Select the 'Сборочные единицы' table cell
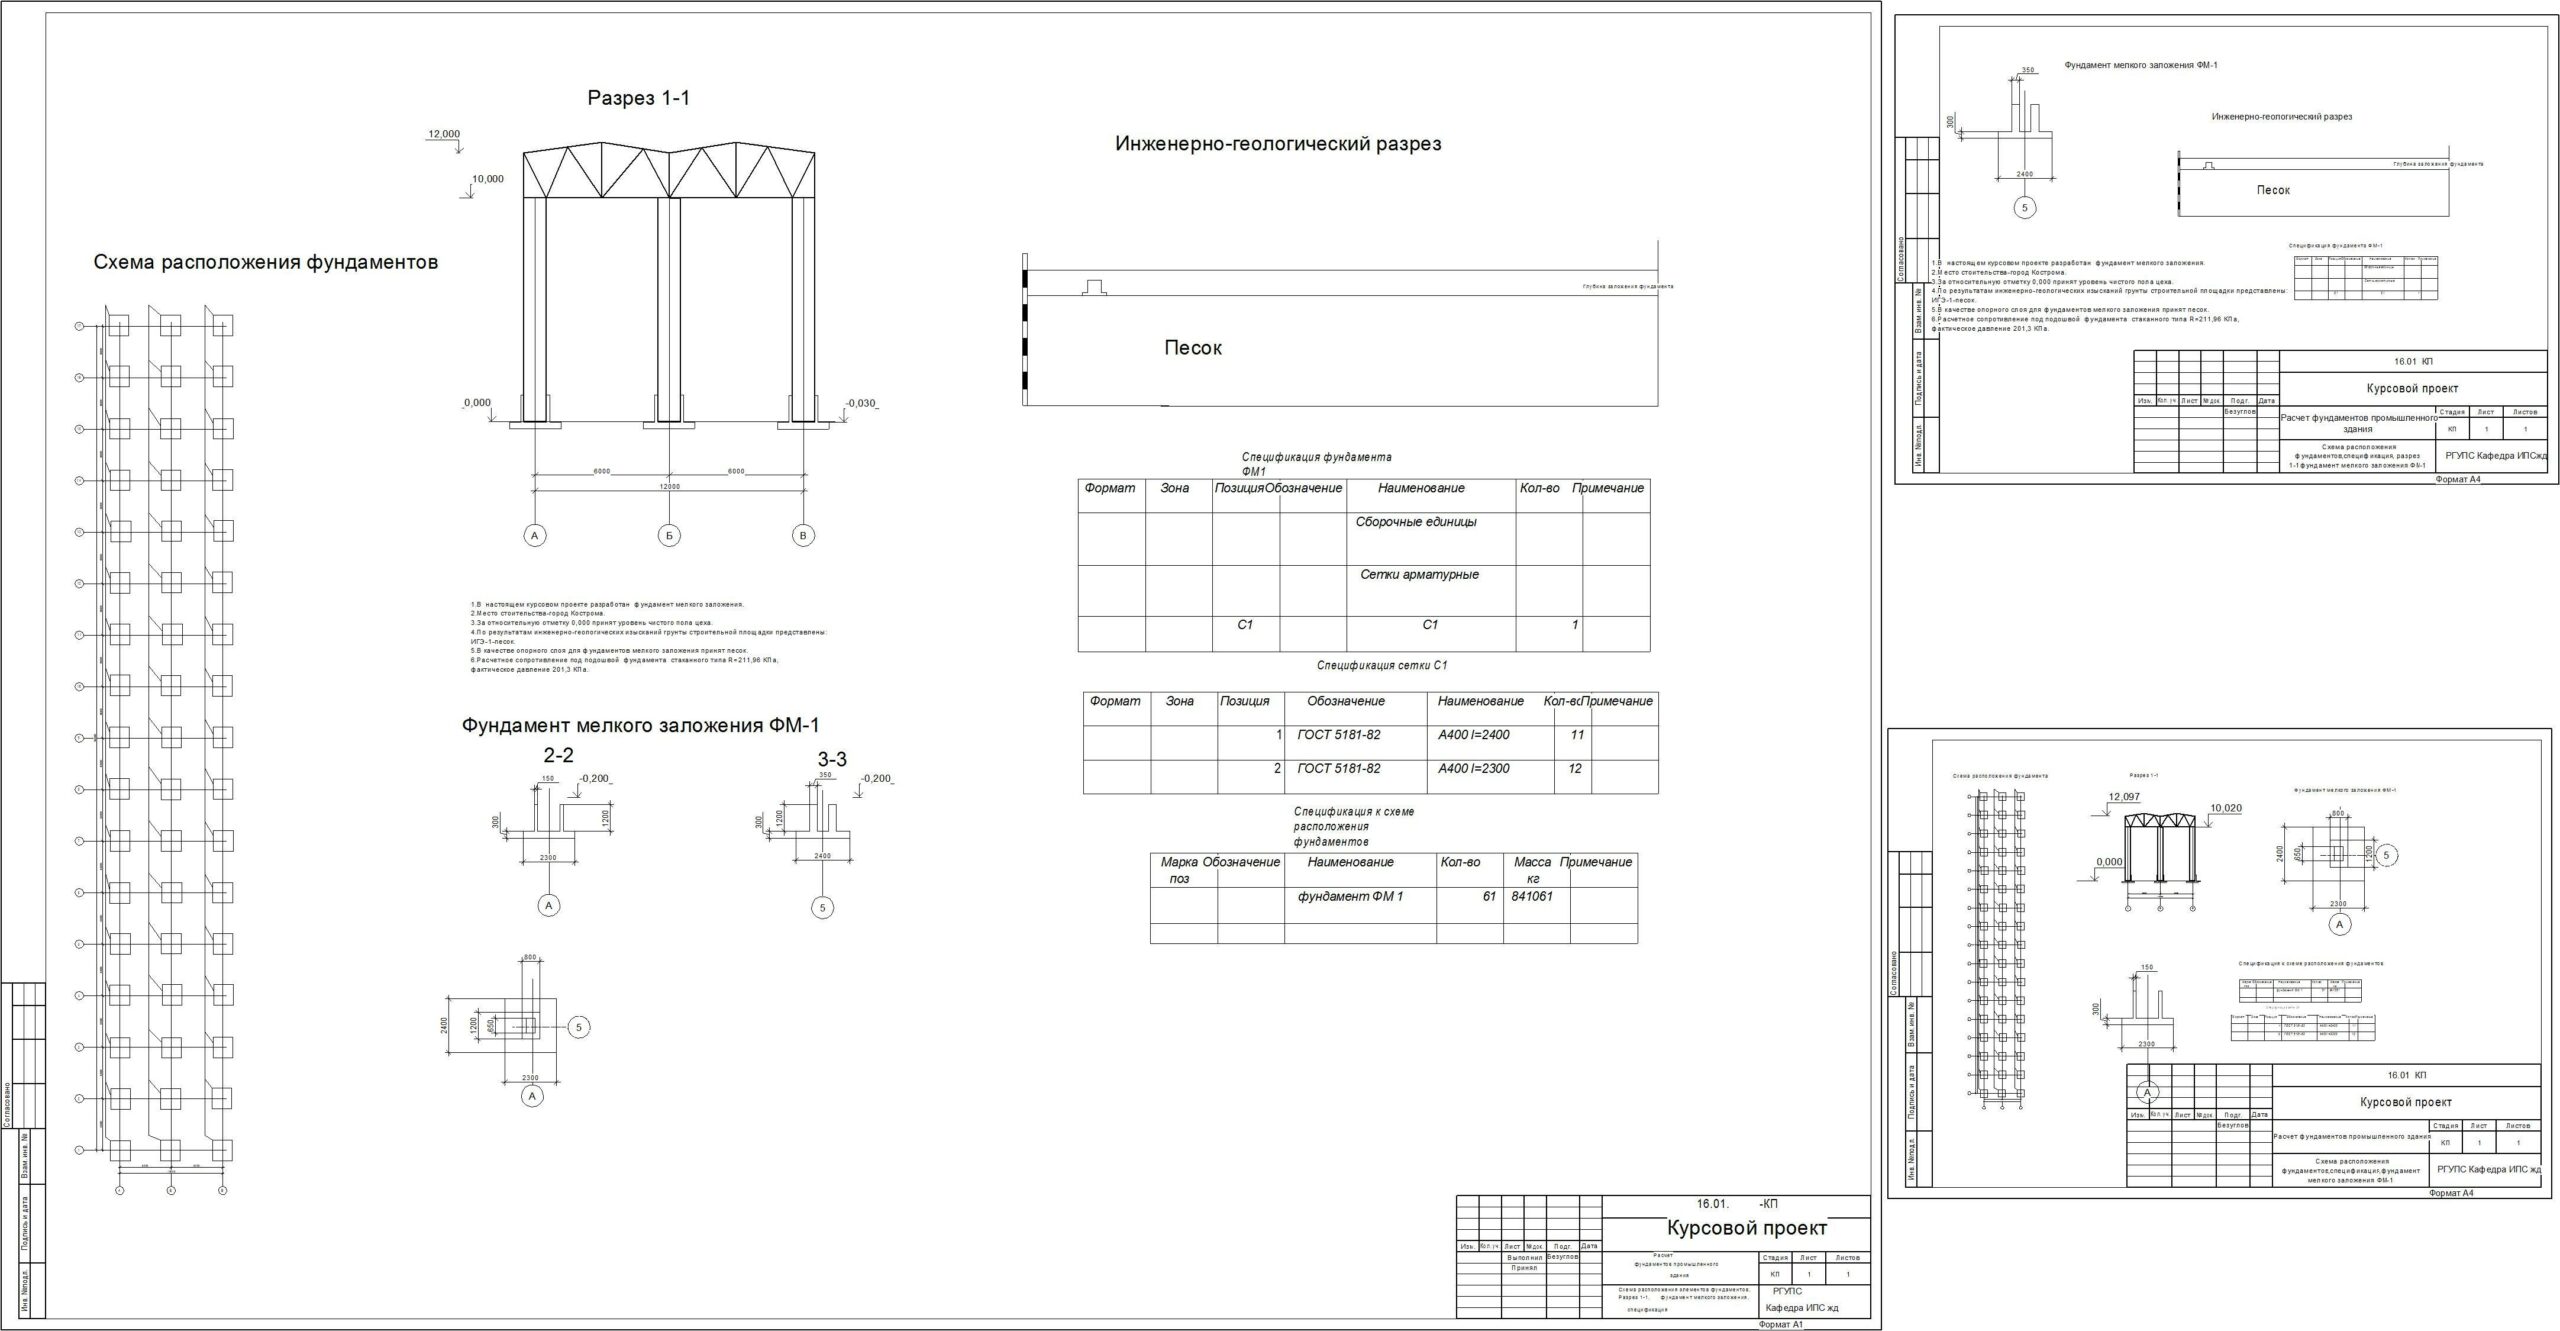 point(1416,522)
